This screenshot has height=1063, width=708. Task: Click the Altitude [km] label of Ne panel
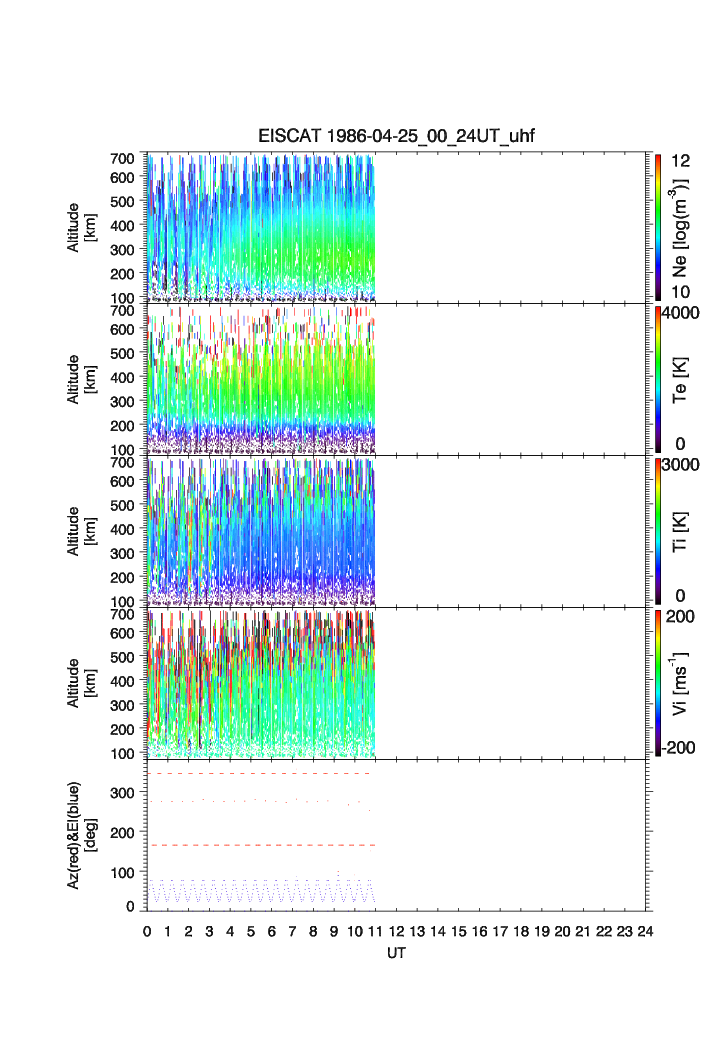(81, 228)
